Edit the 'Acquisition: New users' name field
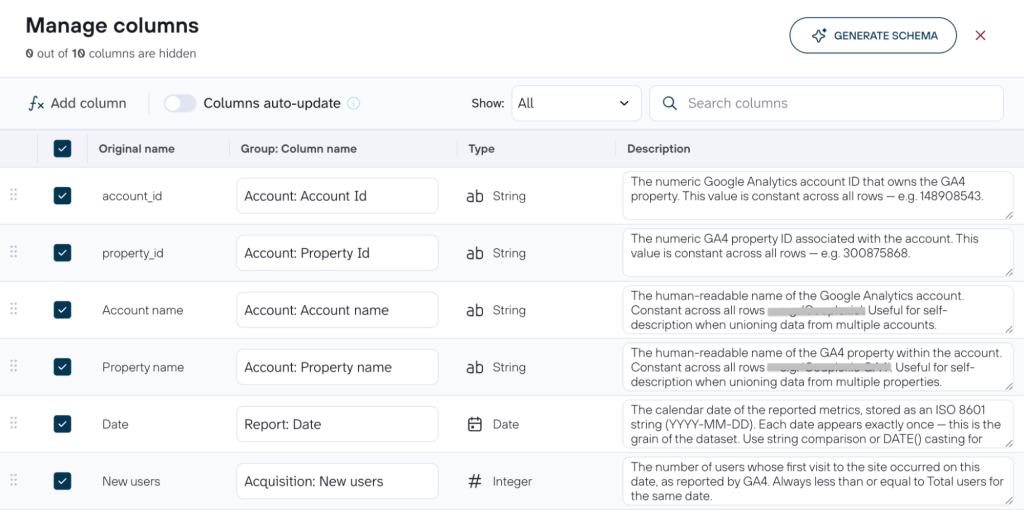 coord(337,481)
